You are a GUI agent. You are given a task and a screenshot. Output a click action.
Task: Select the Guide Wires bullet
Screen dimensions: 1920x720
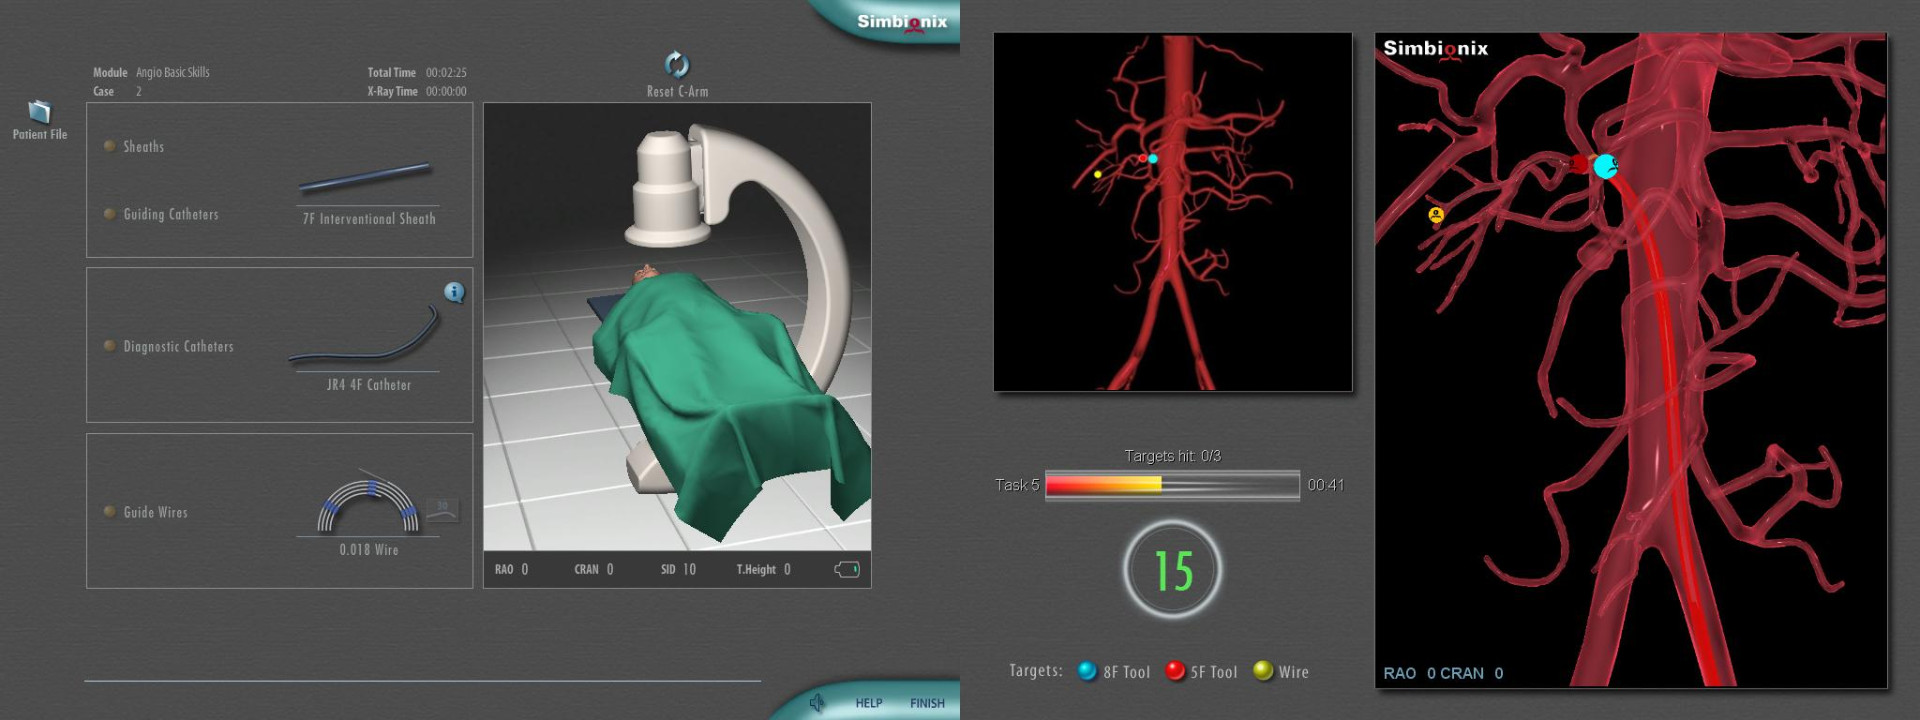(x=110, y=512)
